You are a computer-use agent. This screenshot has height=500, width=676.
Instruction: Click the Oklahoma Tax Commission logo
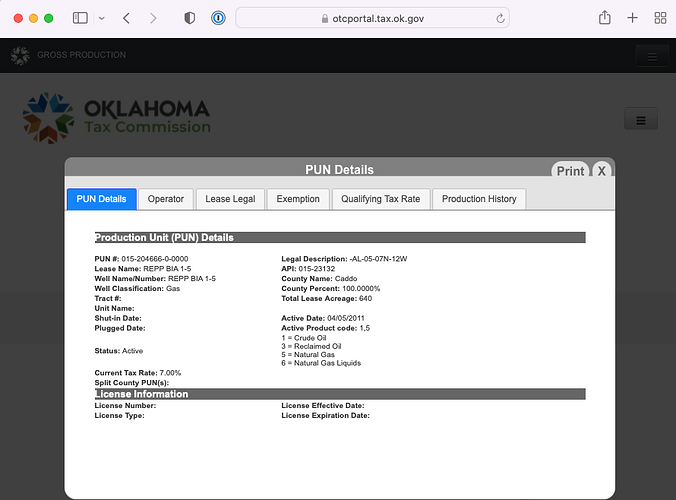(116, 118)
